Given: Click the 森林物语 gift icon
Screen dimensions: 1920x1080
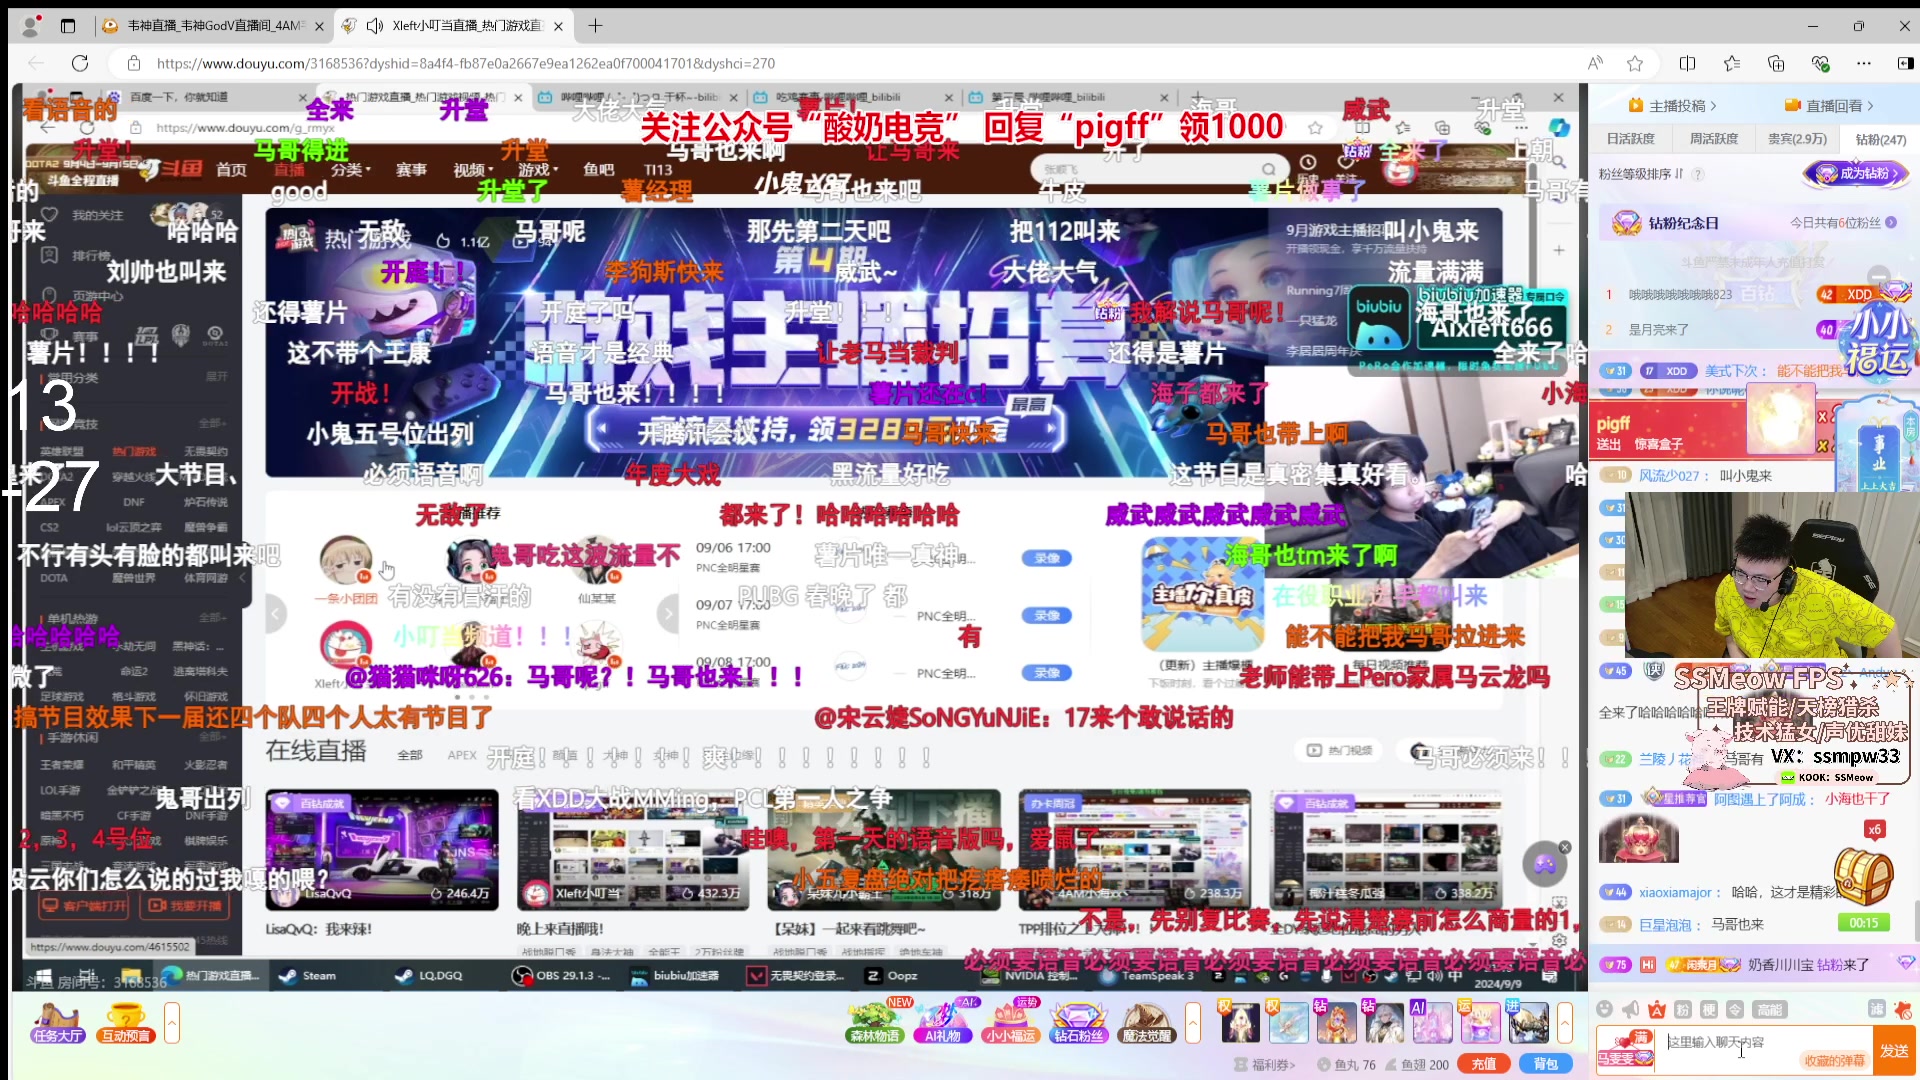Looking at the screenshot, I should (874, 1023).
